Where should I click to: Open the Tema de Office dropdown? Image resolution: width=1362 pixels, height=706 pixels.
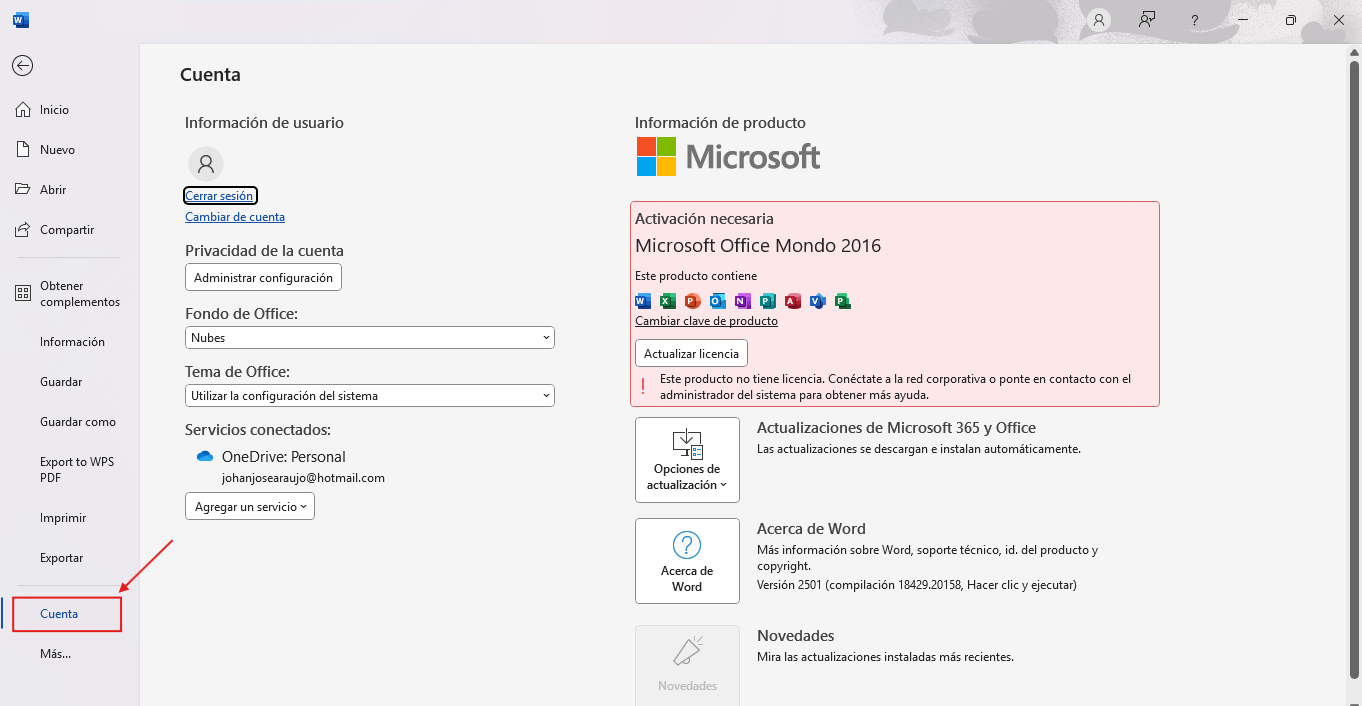(x=370, y=396)
